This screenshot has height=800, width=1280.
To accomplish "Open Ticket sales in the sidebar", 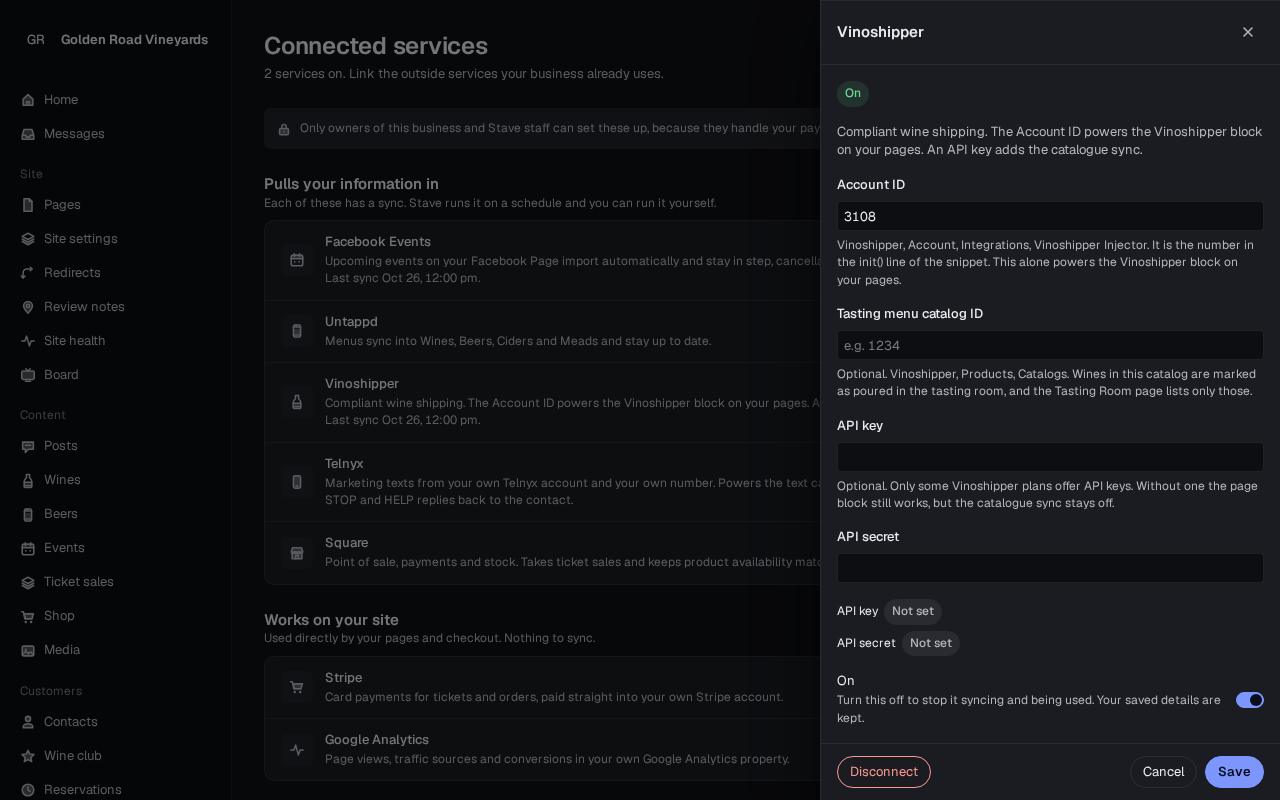I will 115,582.
